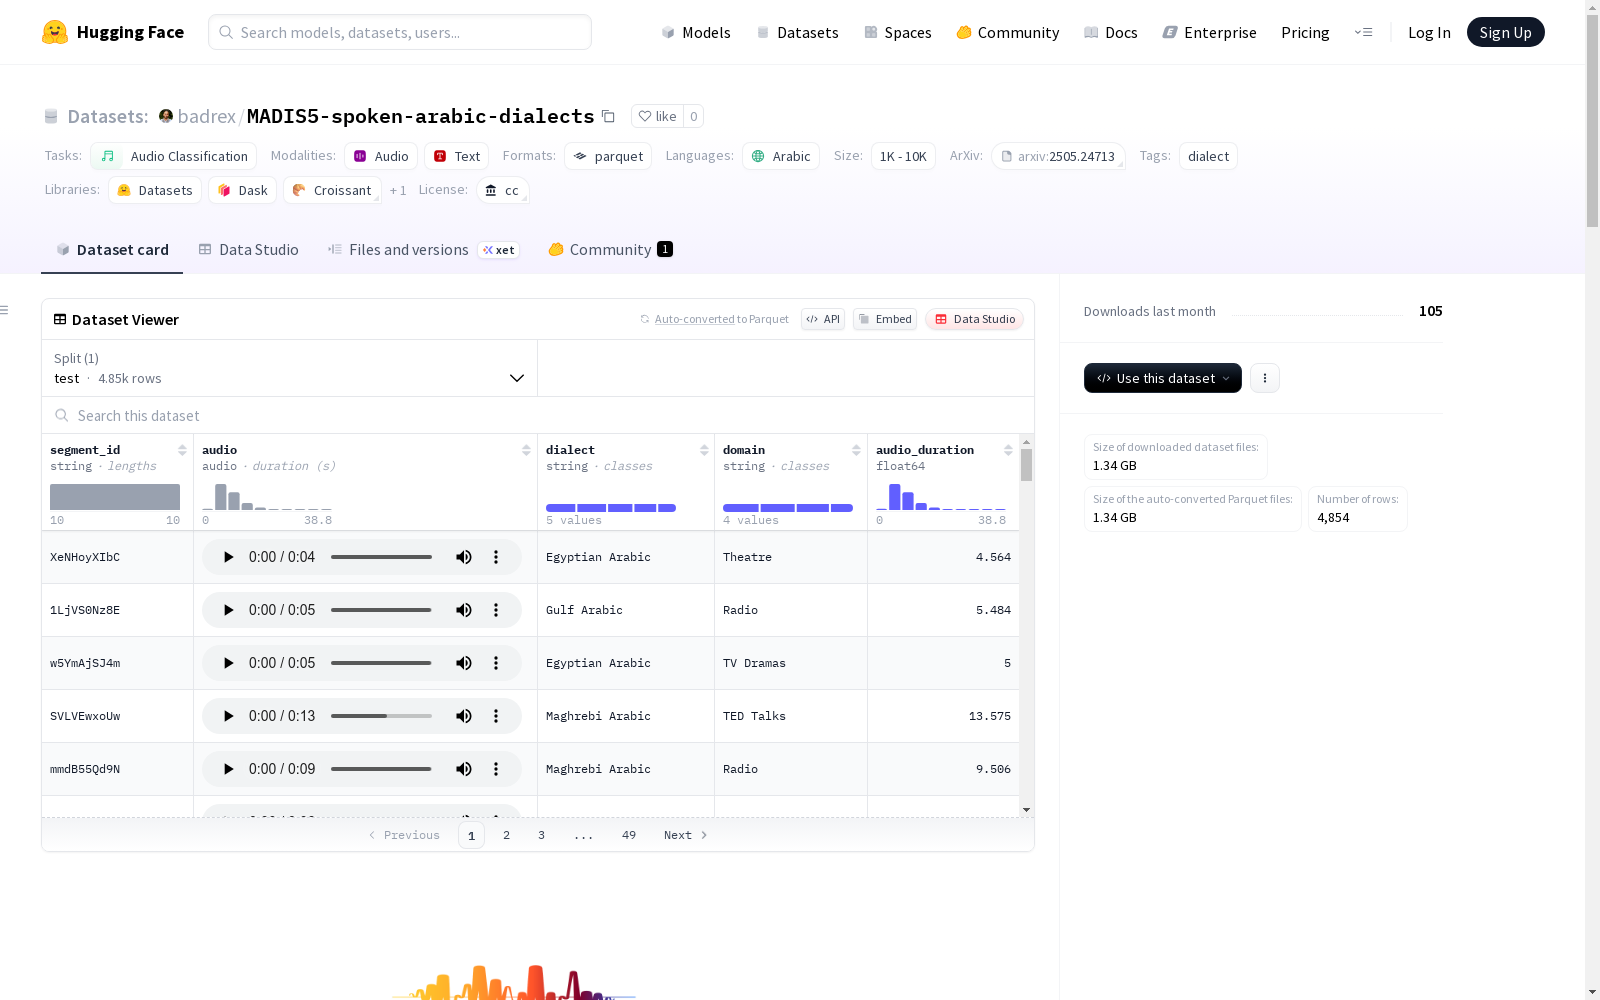Viewport: 1600px width, 1000px height.
Task: Sort by the segment_id column
Action: [182, 450]
